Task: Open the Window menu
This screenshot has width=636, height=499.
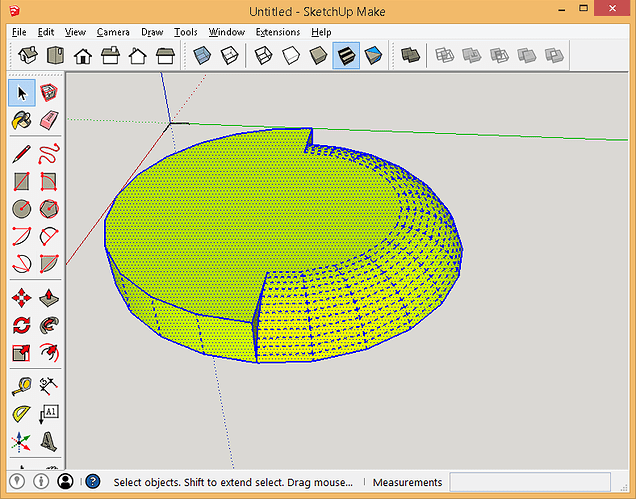Action: coord(227,32)
